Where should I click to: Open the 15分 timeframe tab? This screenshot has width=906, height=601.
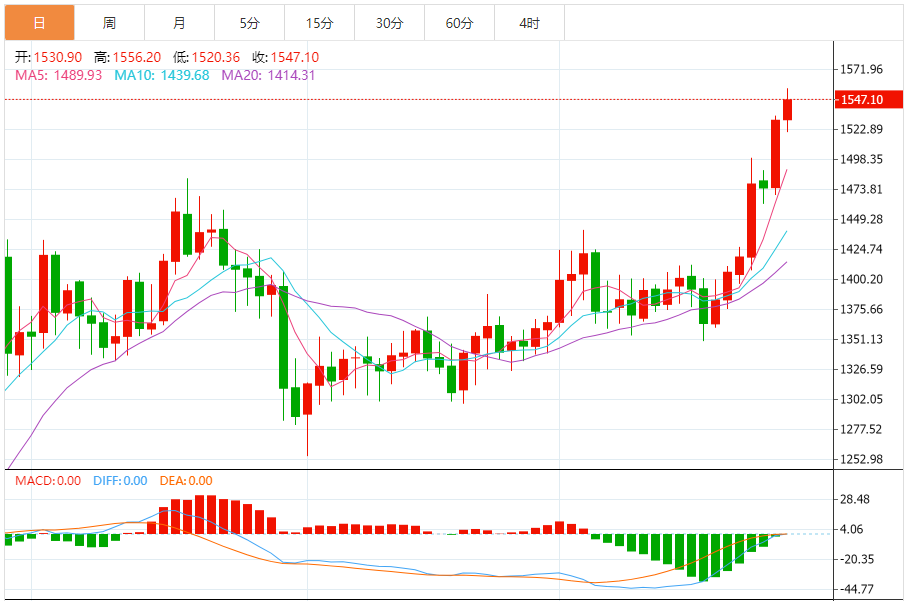[x=320, y=23]
